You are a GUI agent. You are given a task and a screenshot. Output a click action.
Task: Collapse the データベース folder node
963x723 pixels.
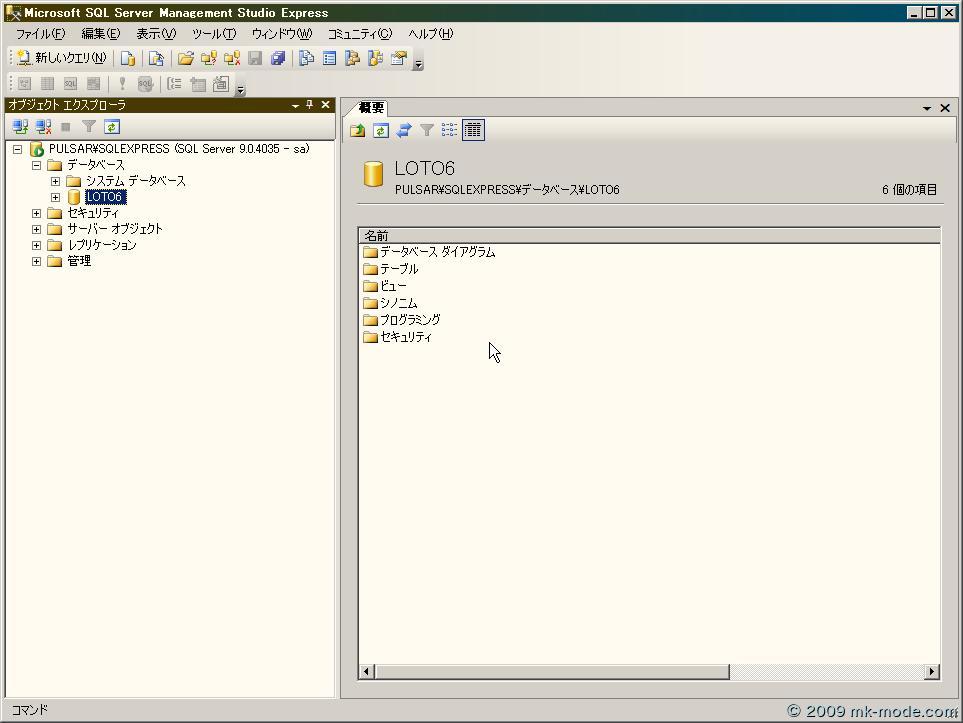tap(37, 165)
